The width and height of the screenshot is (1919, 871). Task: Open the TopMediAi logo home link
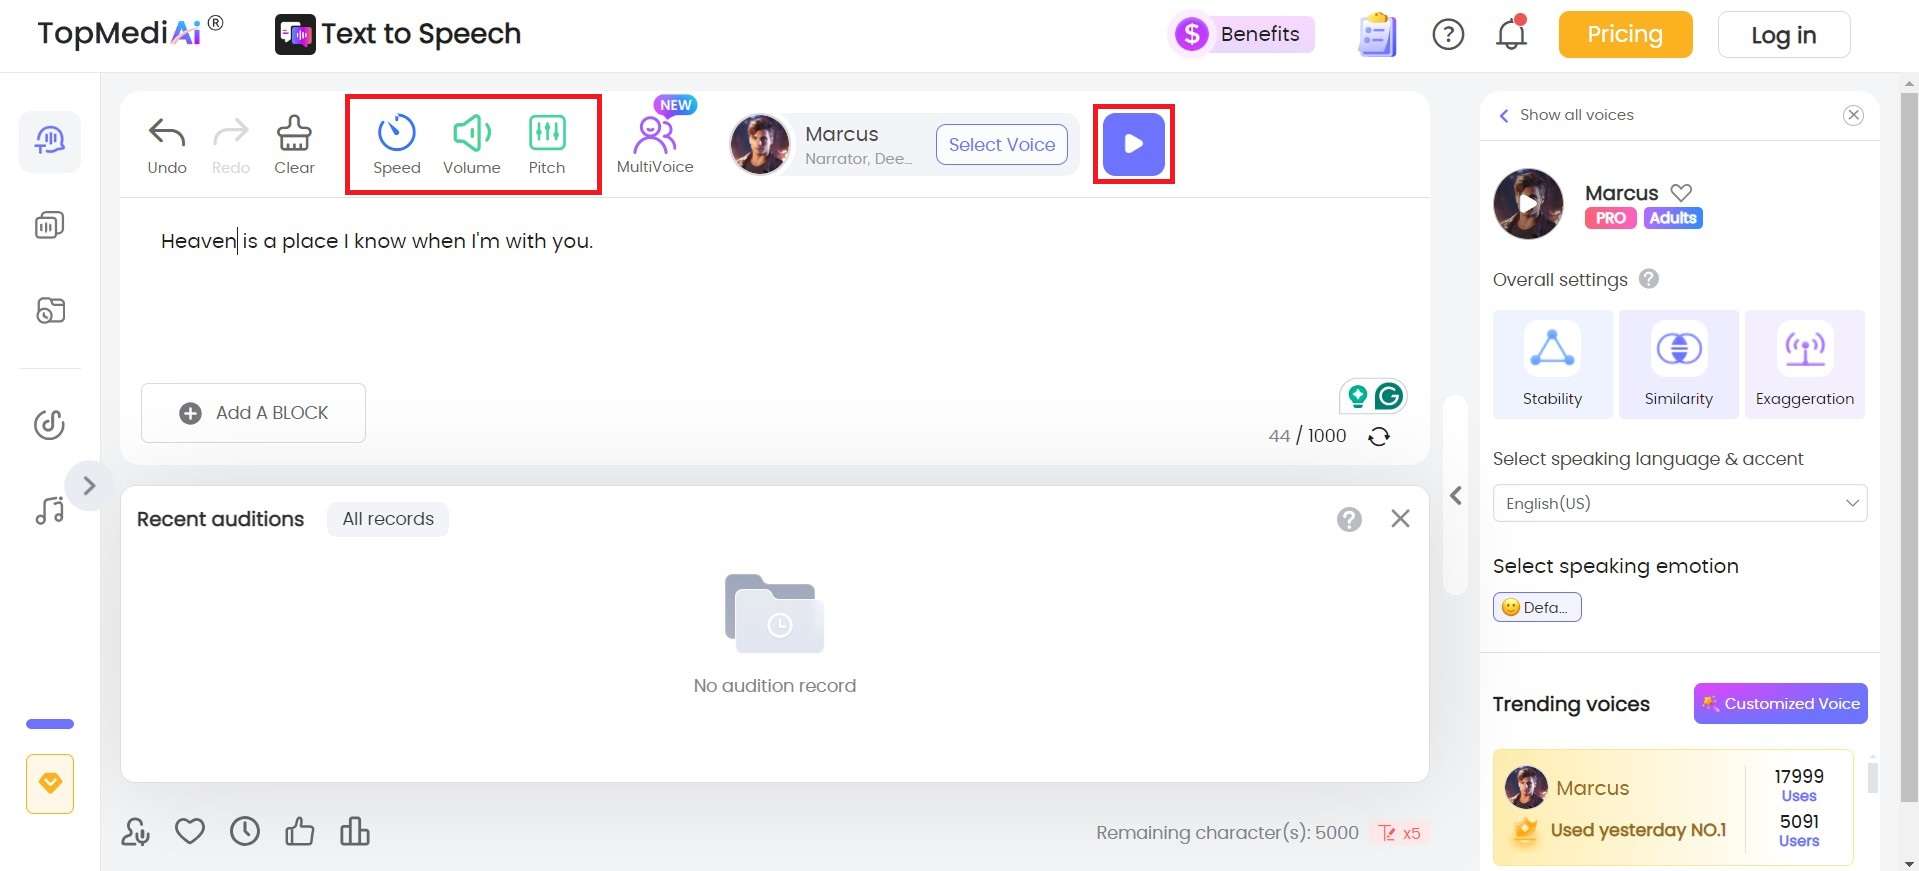pyautogui.click(x=130, y=32)
